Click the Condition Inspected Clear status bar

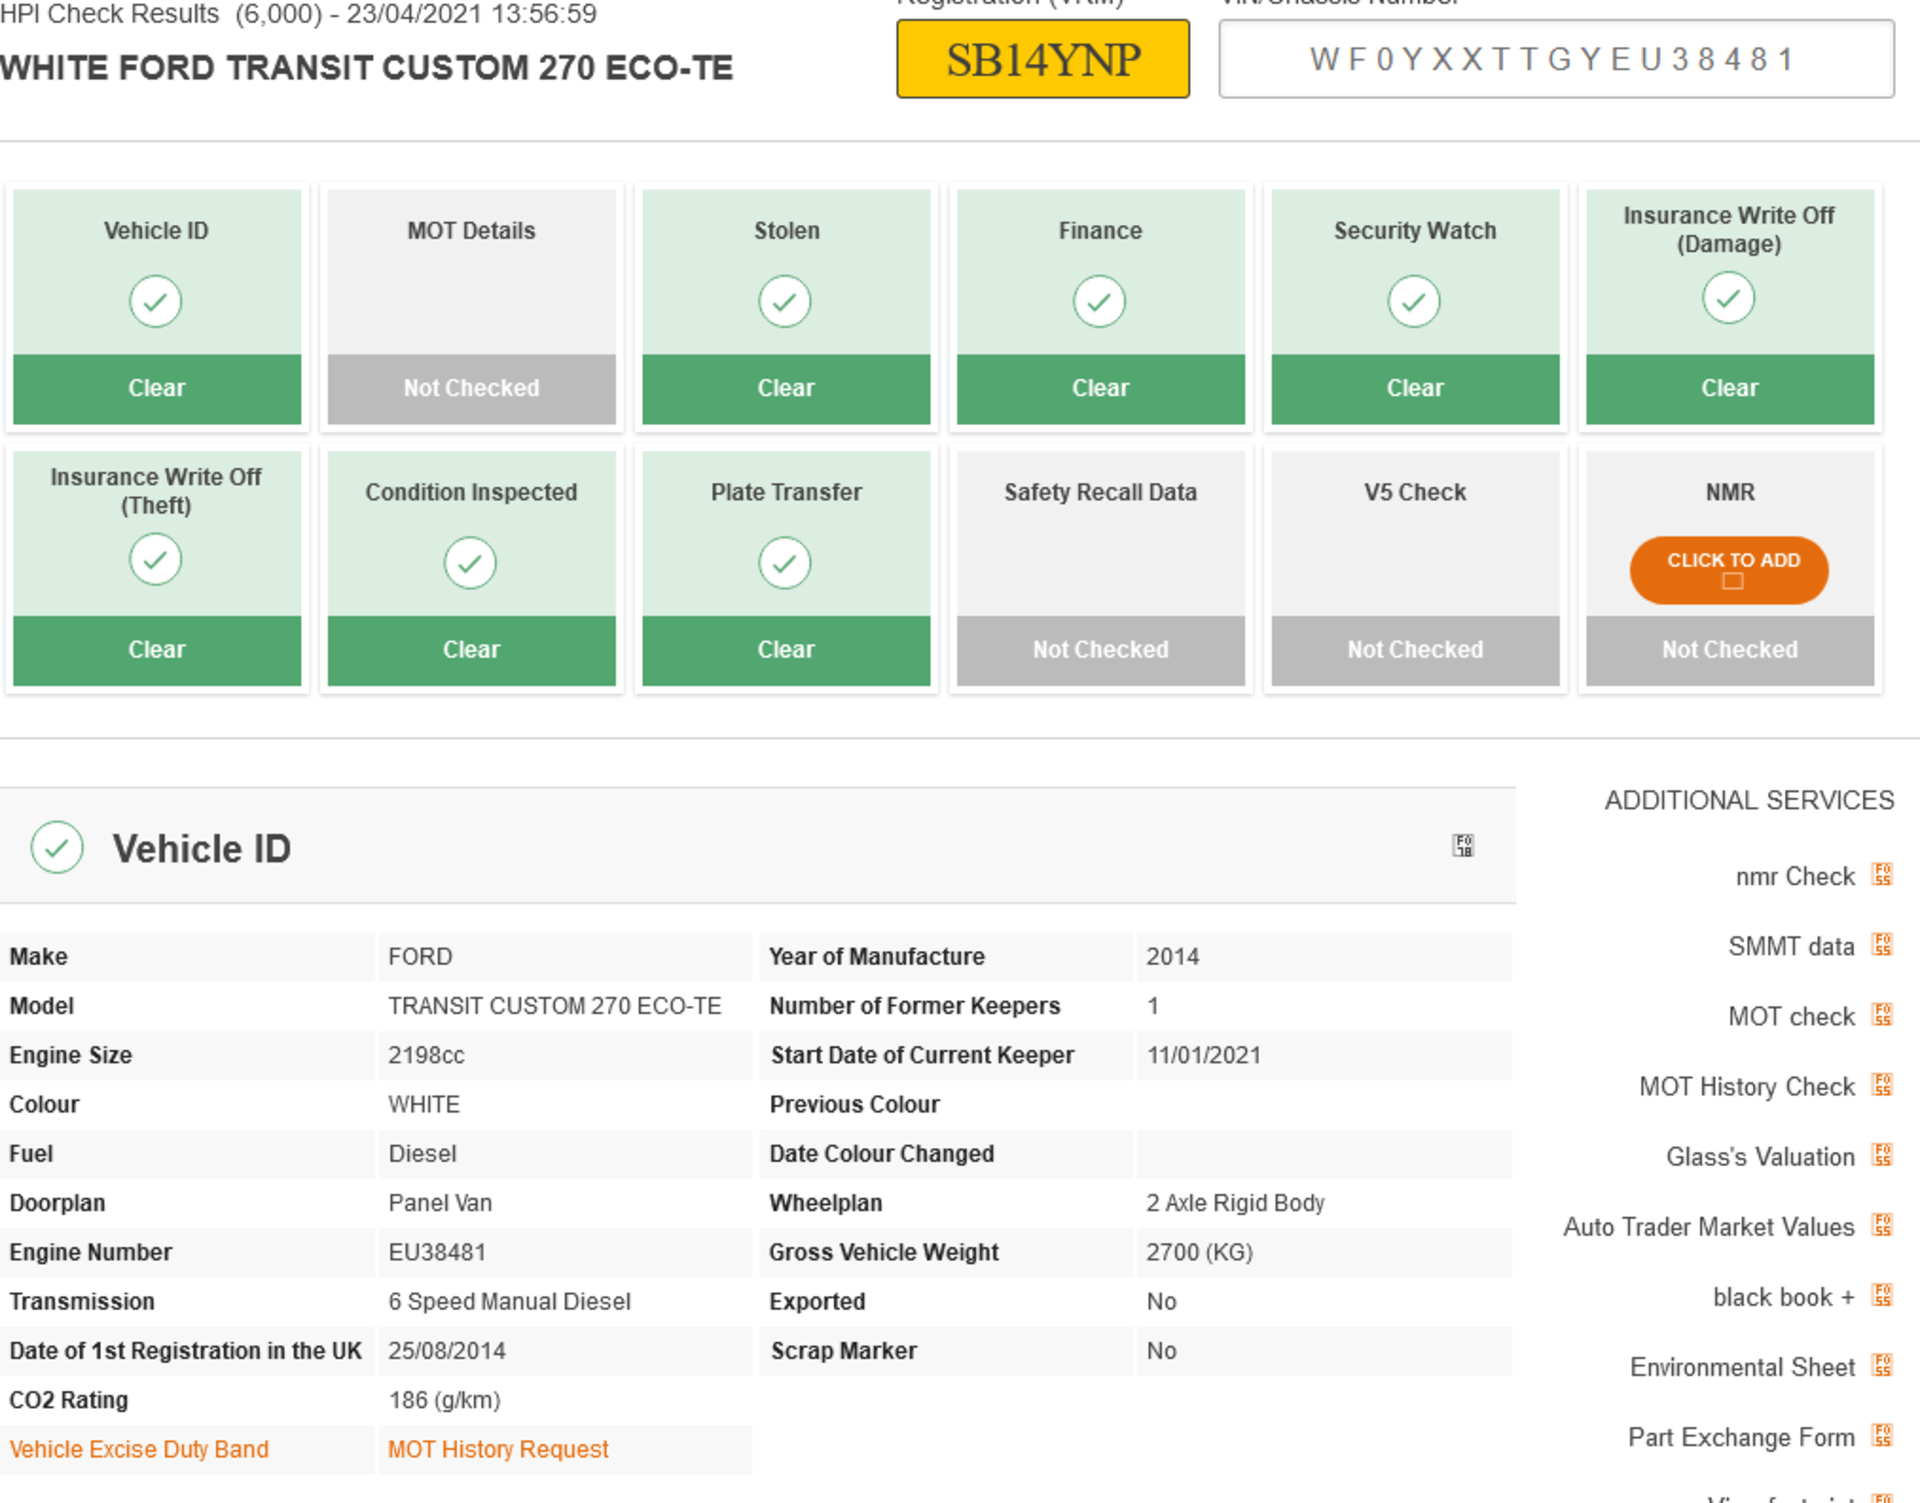point(471,650)
